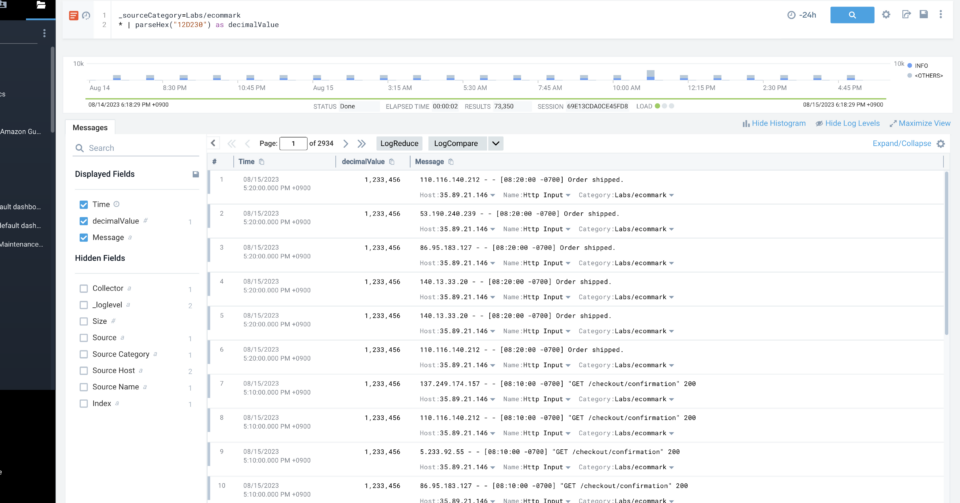Open Host dropdown in row 9
This screenshot has width=960, height=503.
click(492, 467)
